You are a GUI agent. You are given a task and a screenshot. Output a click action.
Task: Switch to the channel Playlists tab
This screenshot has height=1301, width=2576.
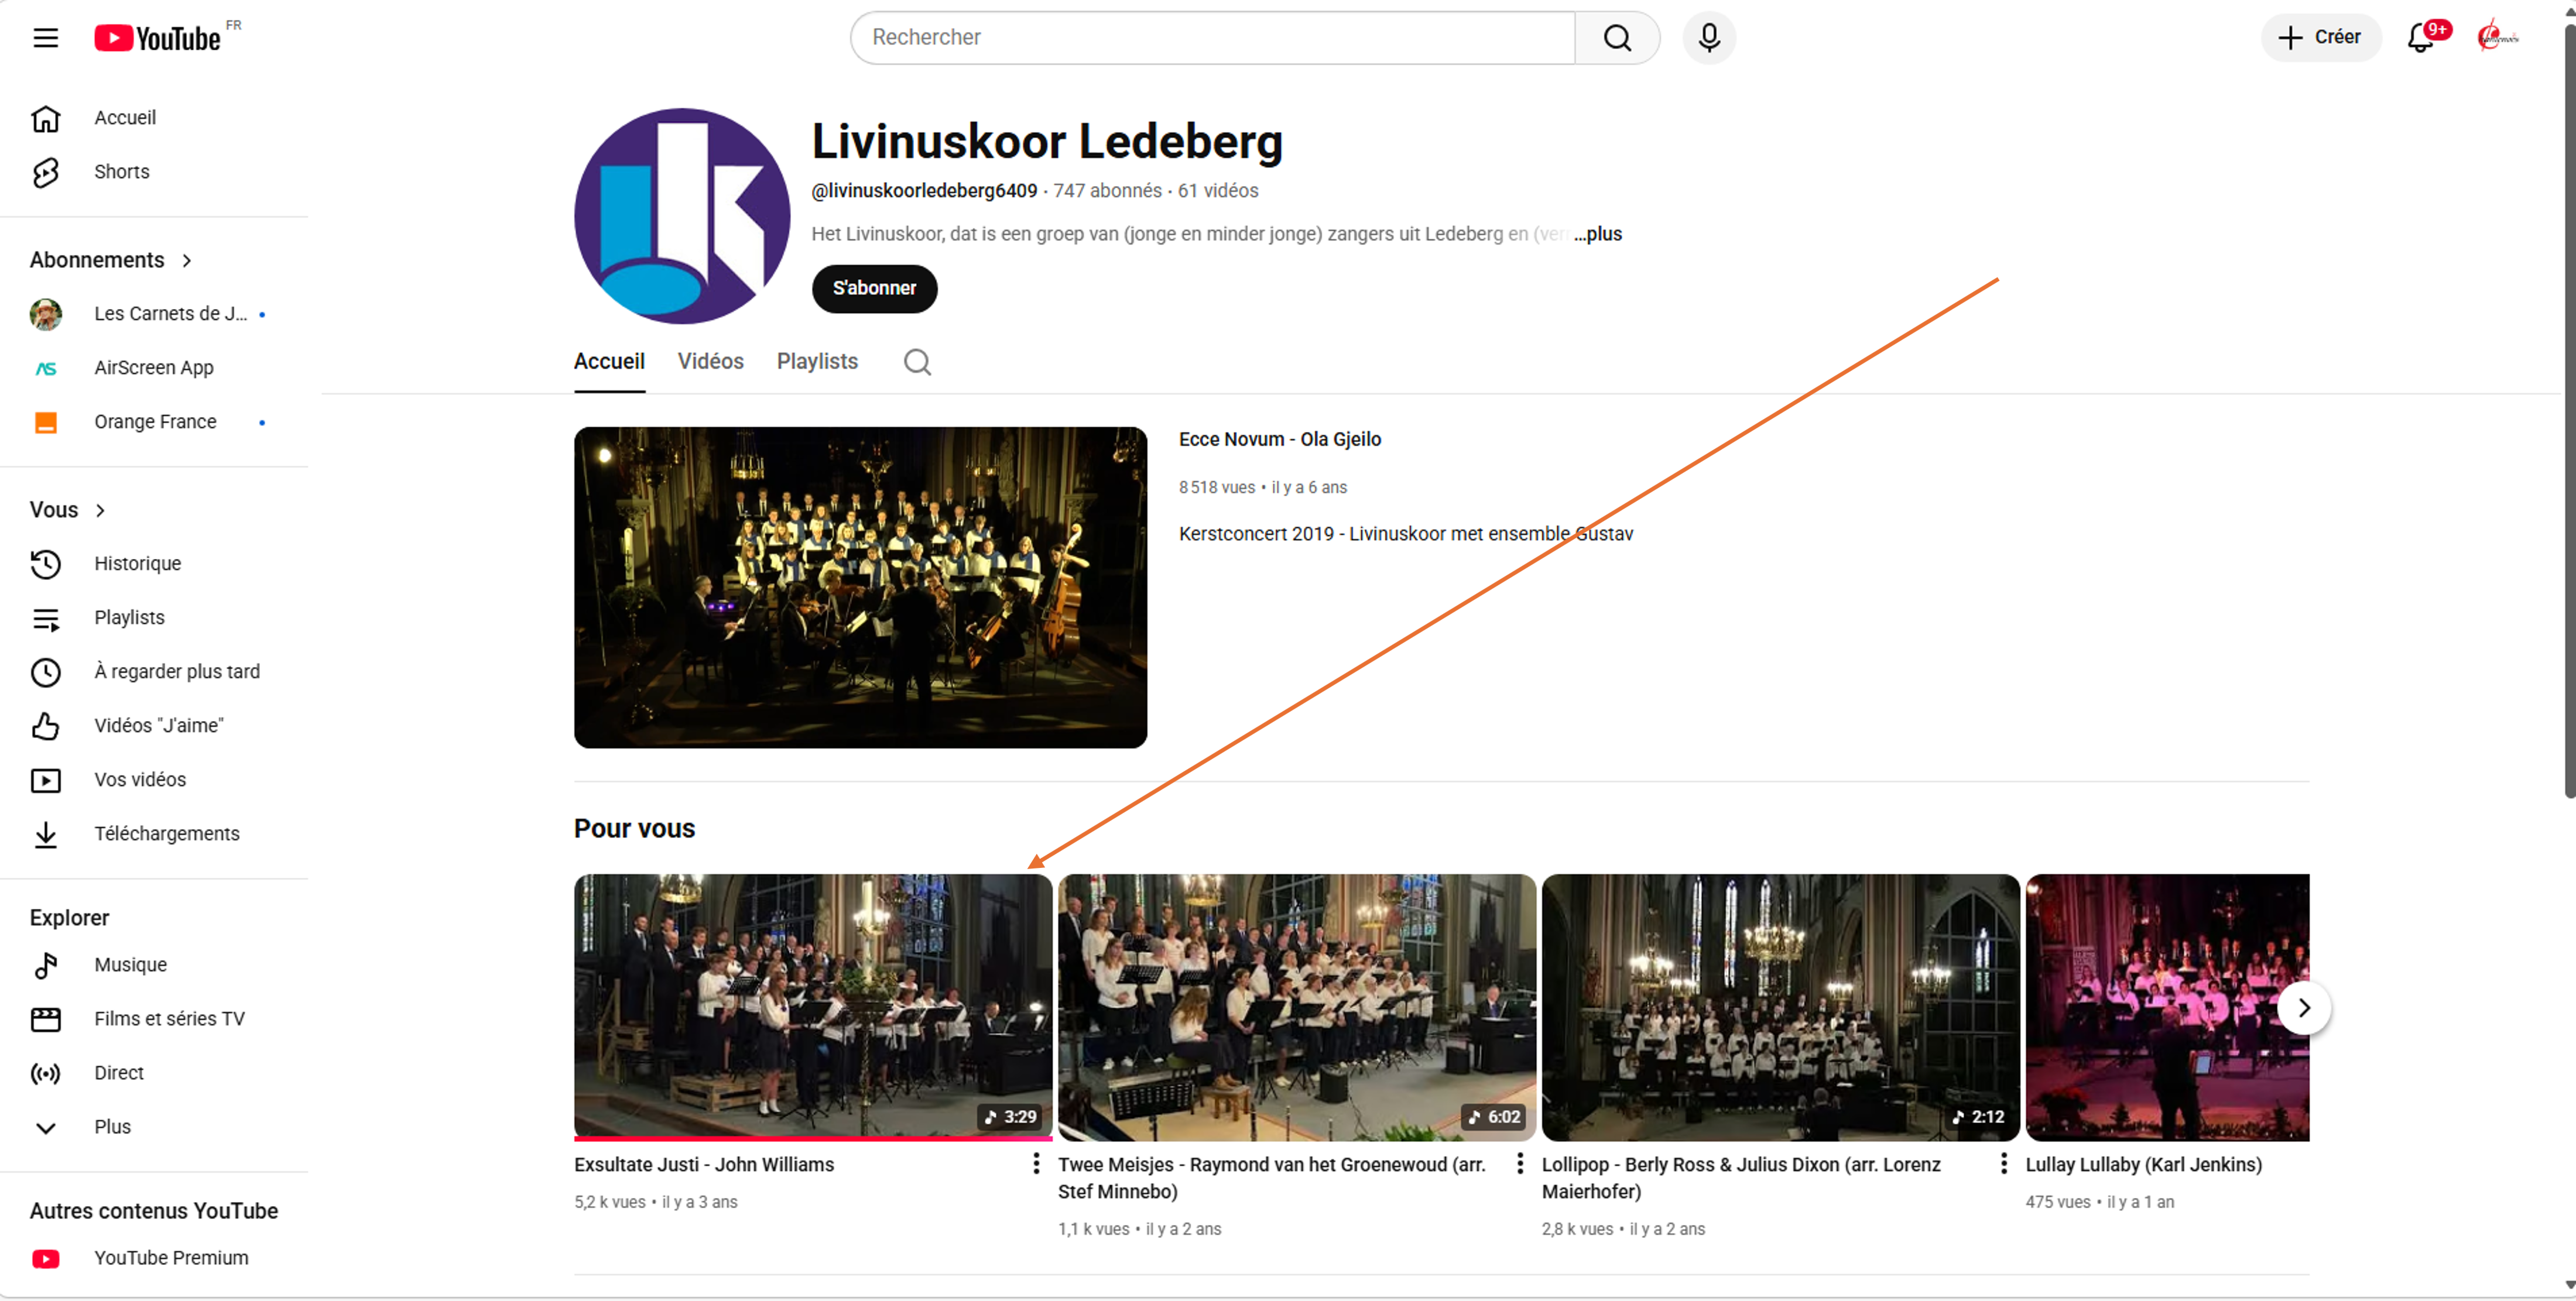[817, 362]
